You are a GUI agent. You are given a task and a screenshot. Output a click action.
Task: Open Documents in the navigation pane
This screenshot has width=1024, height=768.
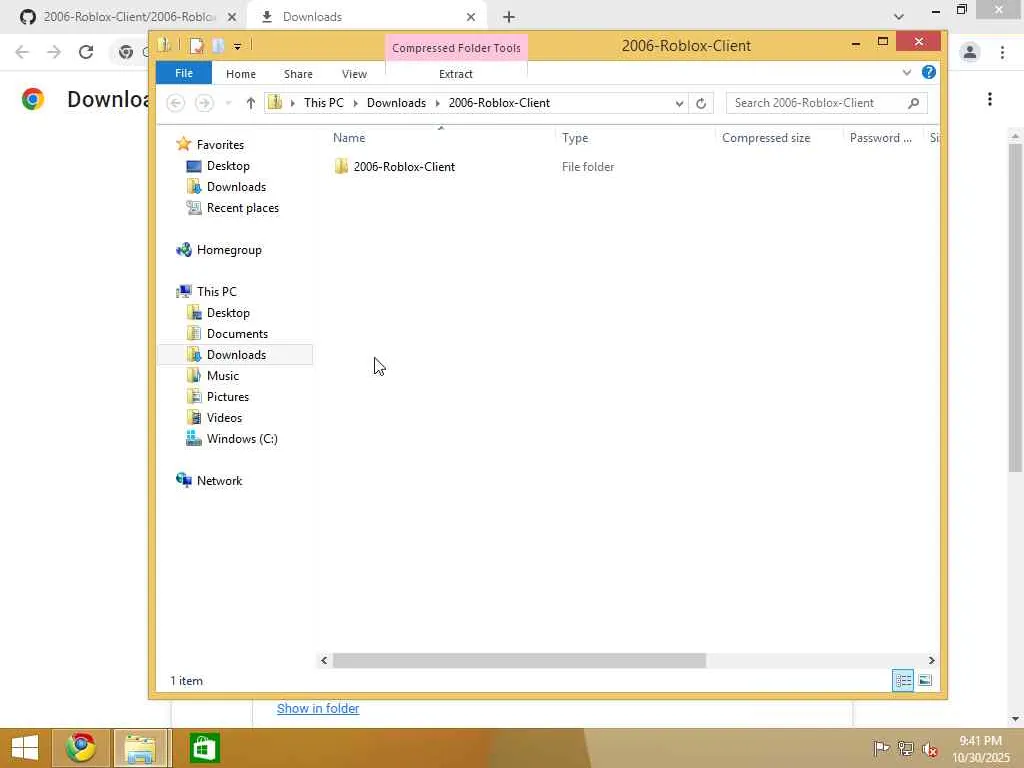point(237,334)
